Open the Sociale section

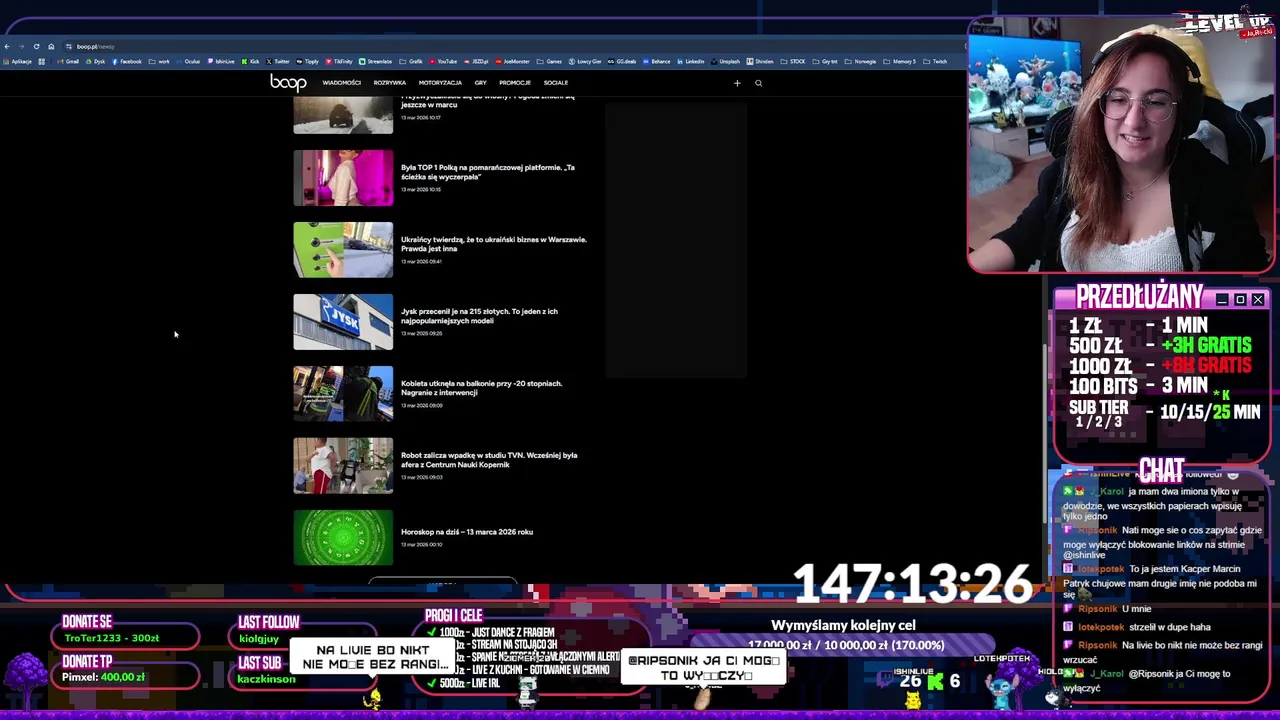[556, 83]
